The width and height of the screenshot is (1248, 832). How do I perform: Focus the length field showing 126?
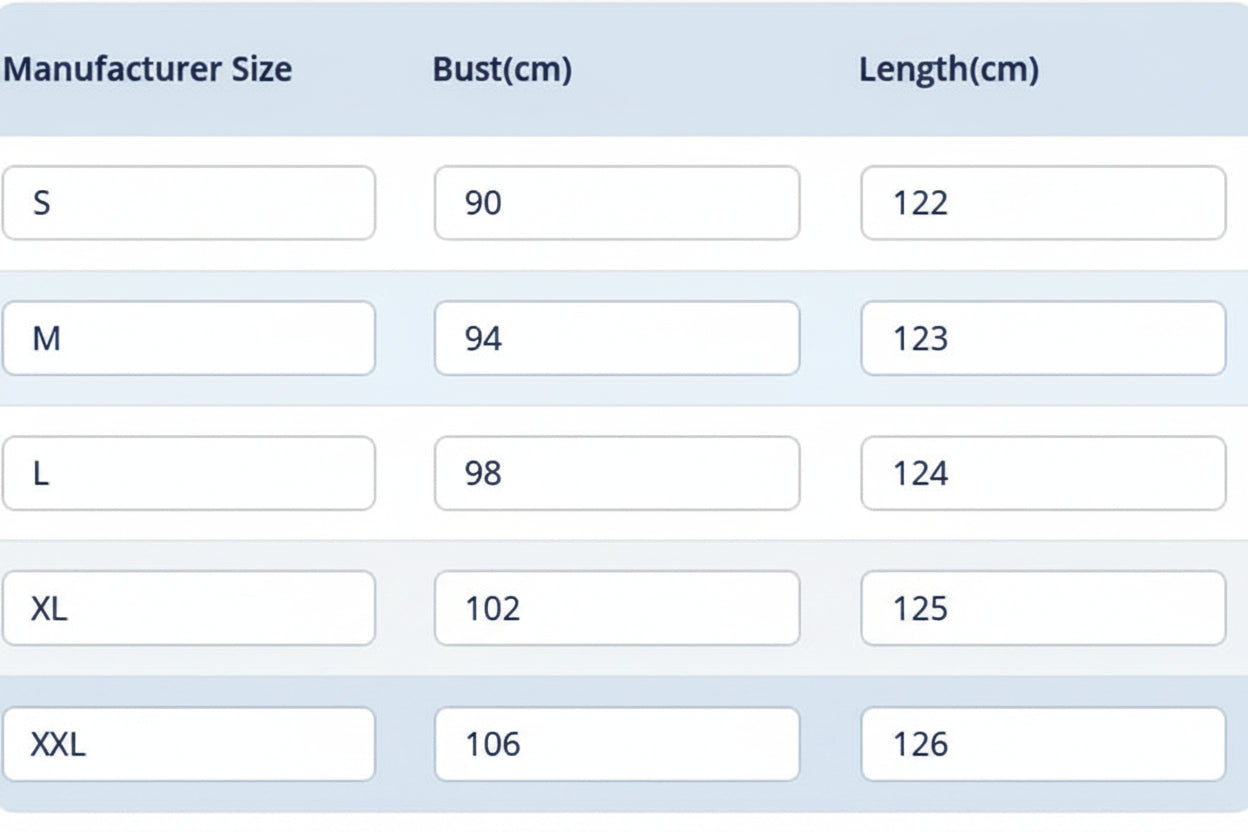click(1043, 744)
